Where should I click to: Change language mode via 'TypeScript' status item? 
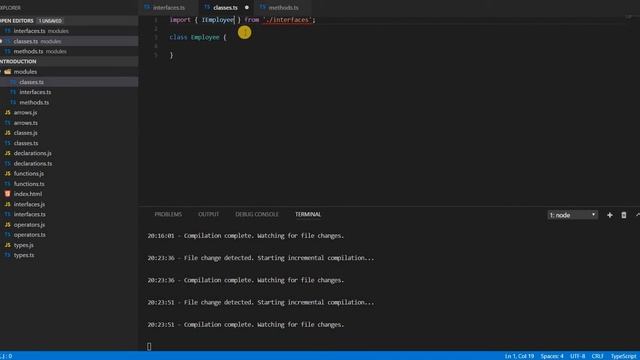(x=623, y=356)
